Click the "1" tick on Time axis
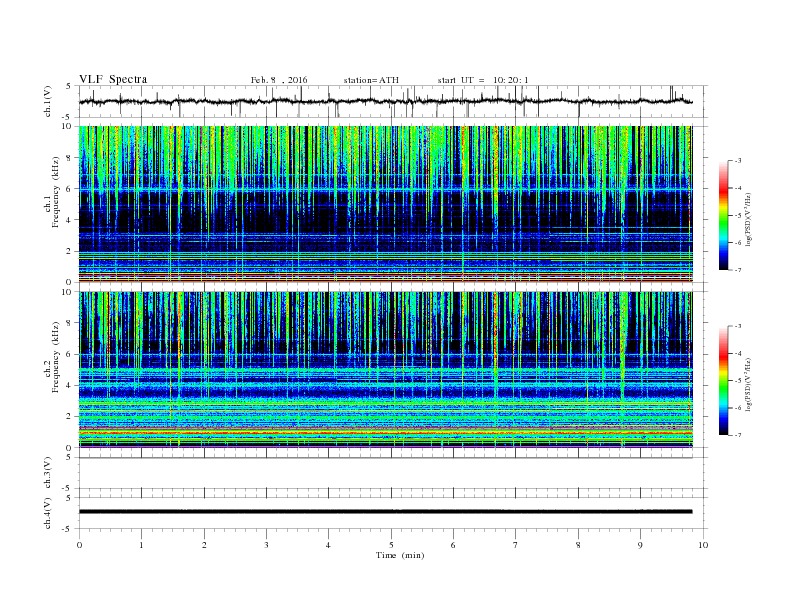 tap(142, 545)
